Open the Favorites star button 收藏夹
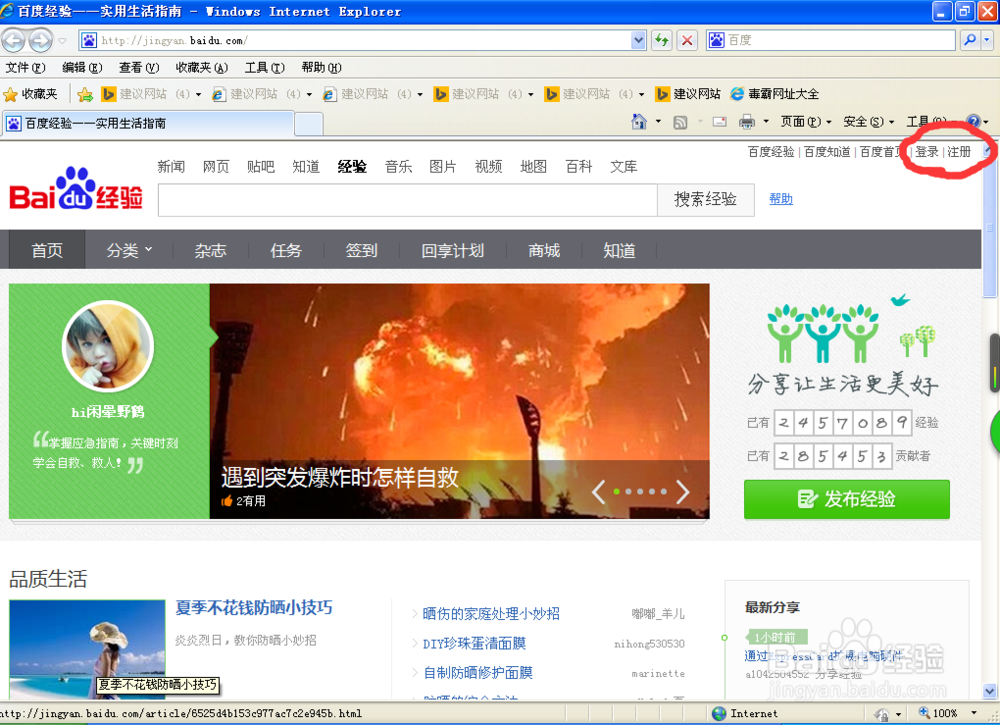 click(x=30, y=94)
